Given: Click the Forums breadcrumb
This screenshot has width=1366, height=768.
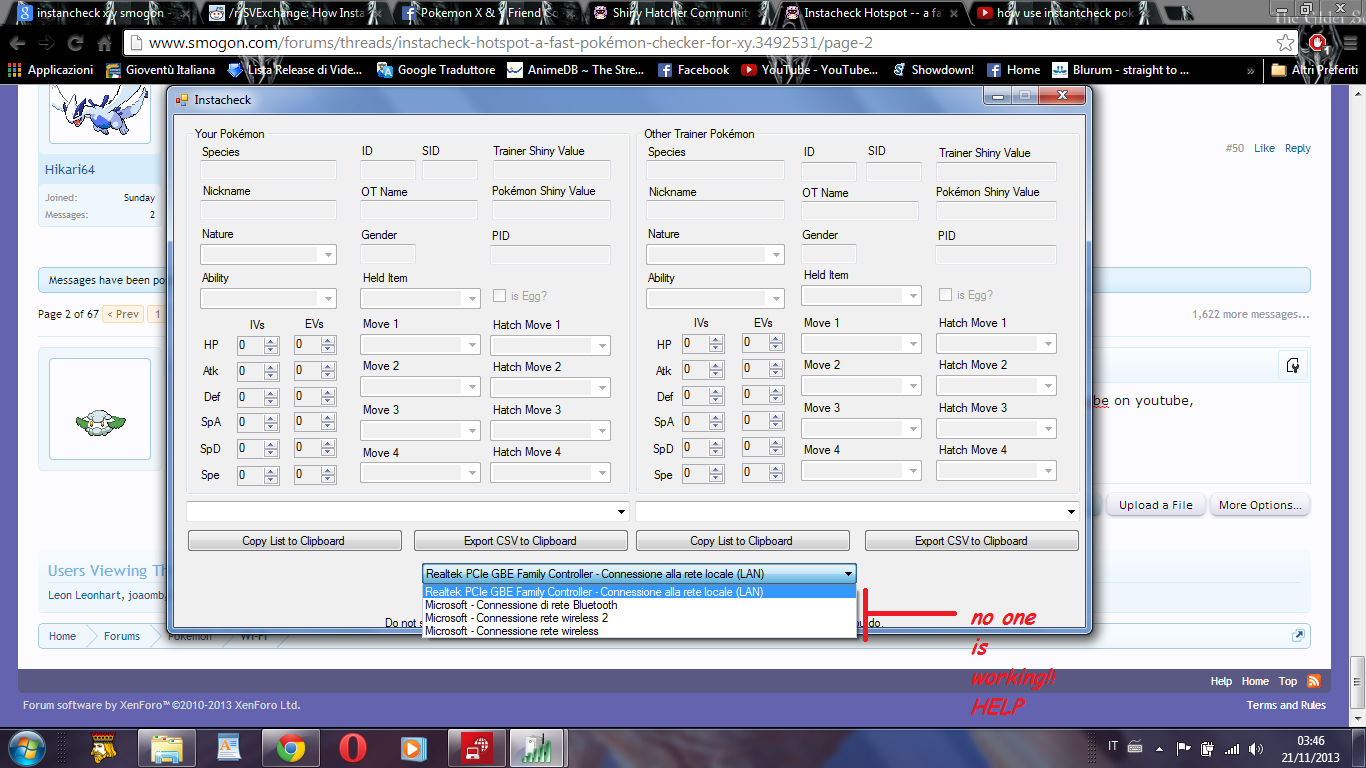Looking at the screenshot, I should click(122, 636).
